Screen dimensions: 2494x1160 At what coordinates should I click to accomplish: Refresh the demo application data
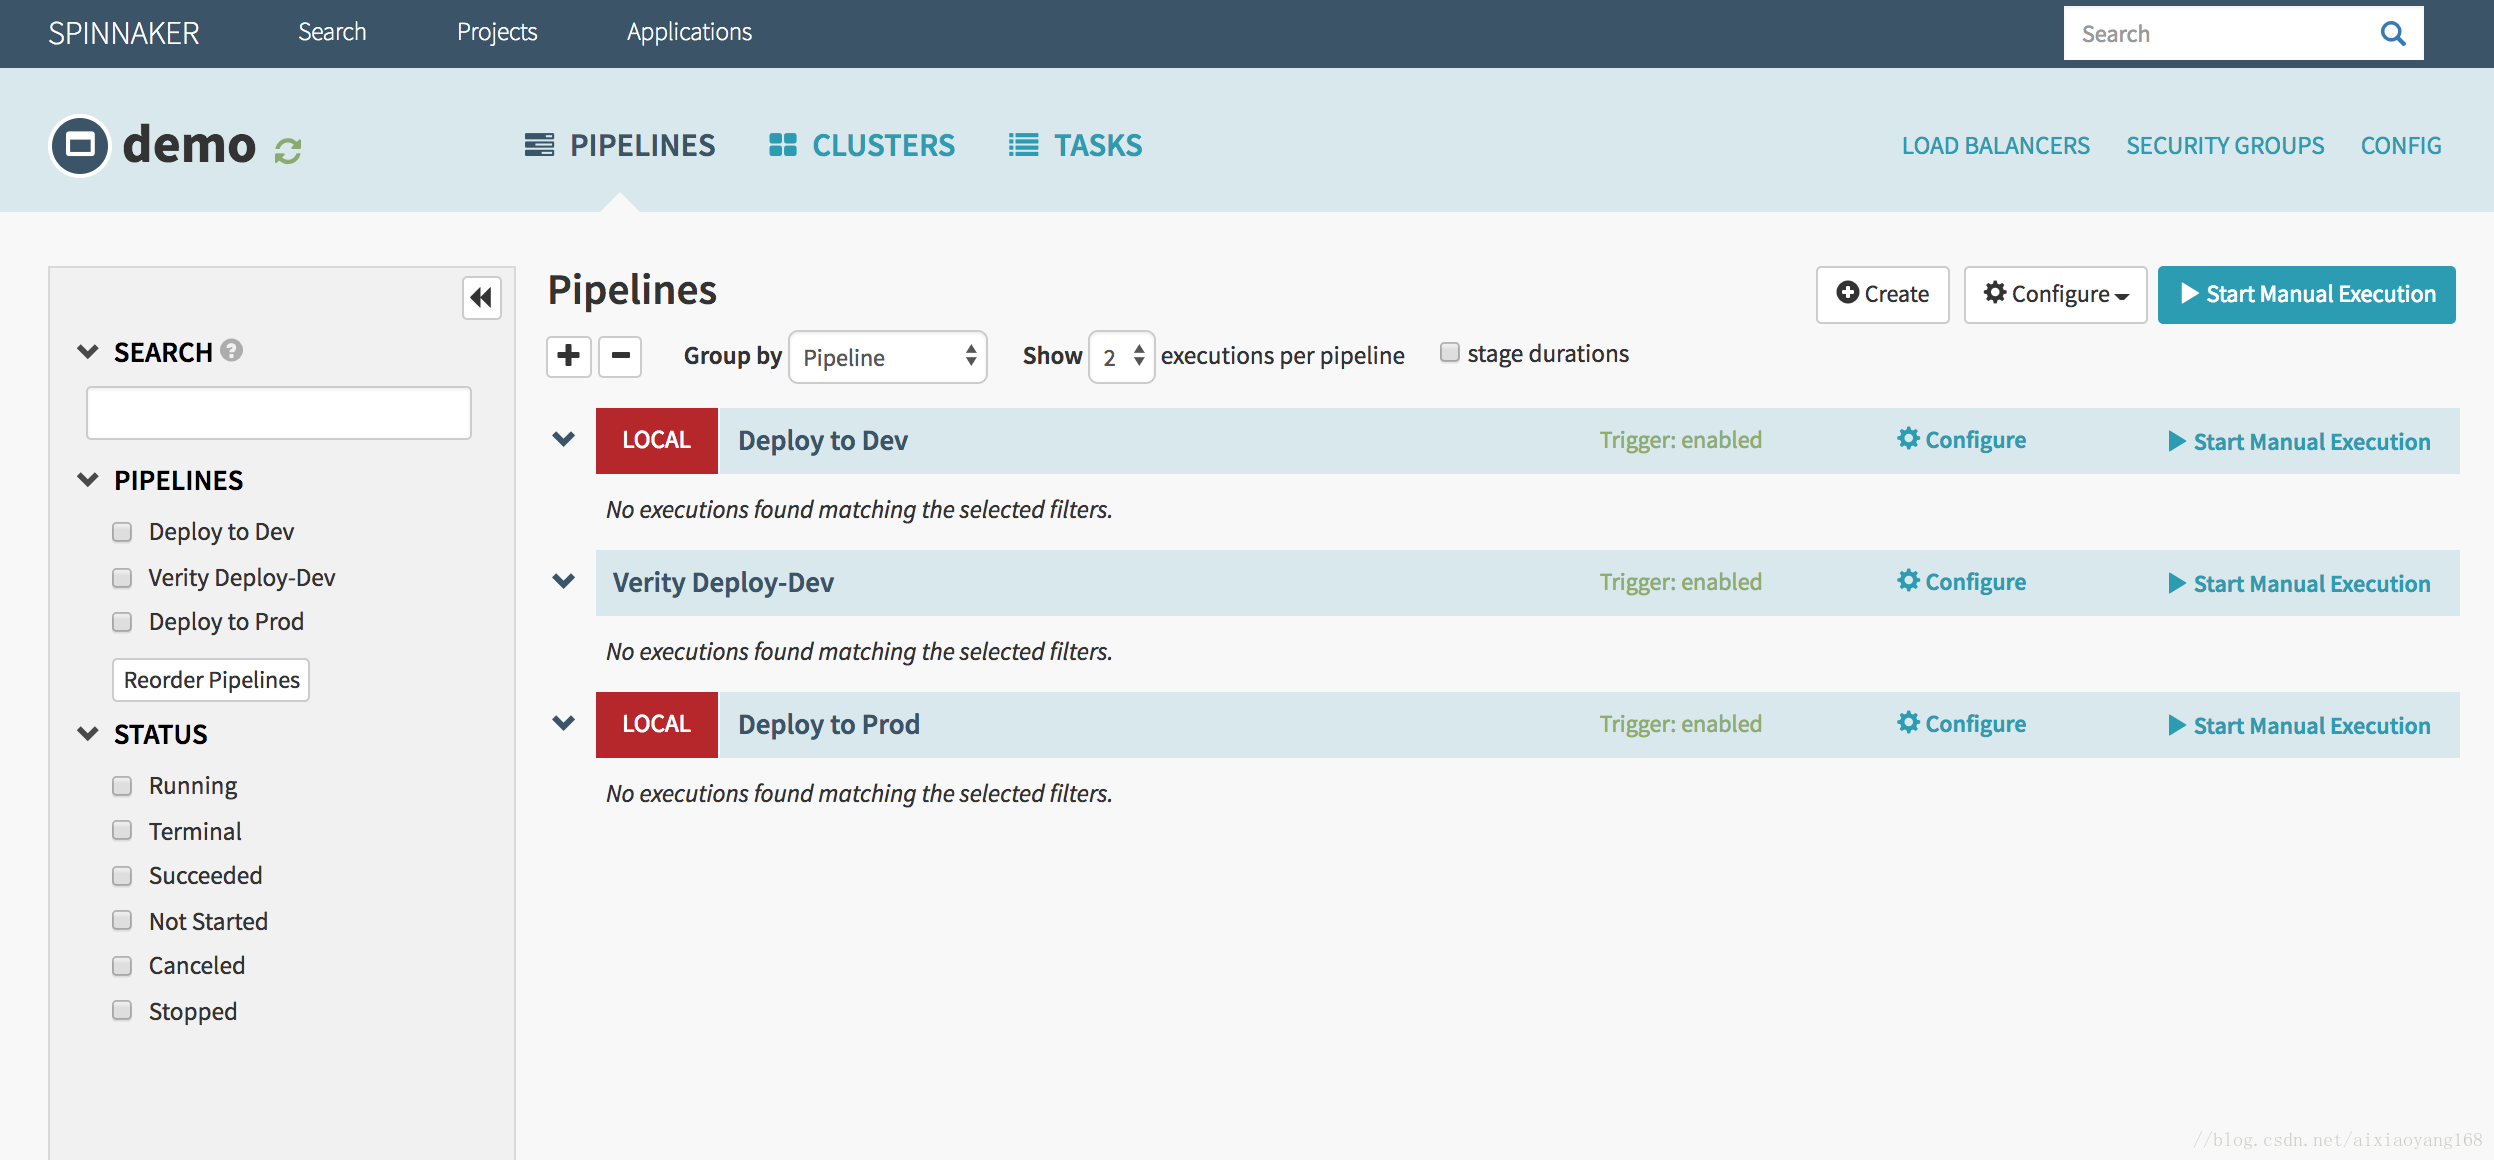pos(288,150)
